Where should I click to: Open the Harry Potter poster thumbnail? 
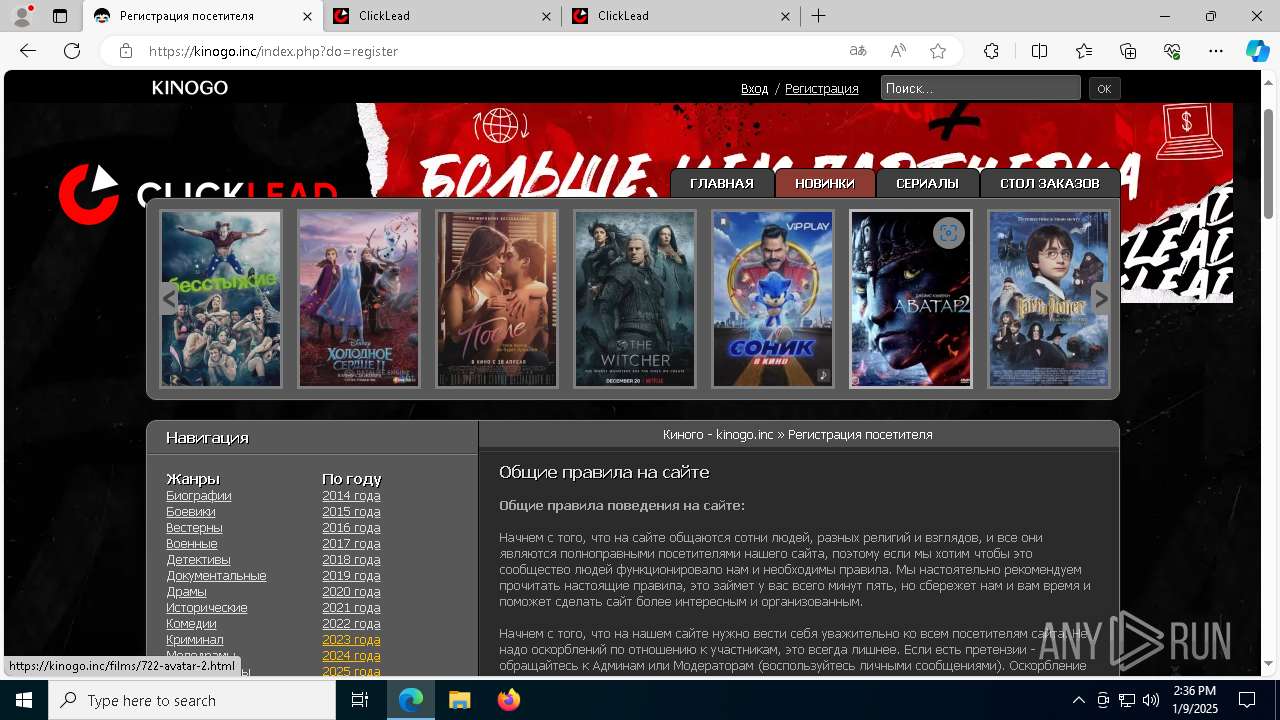point(1049,298)
